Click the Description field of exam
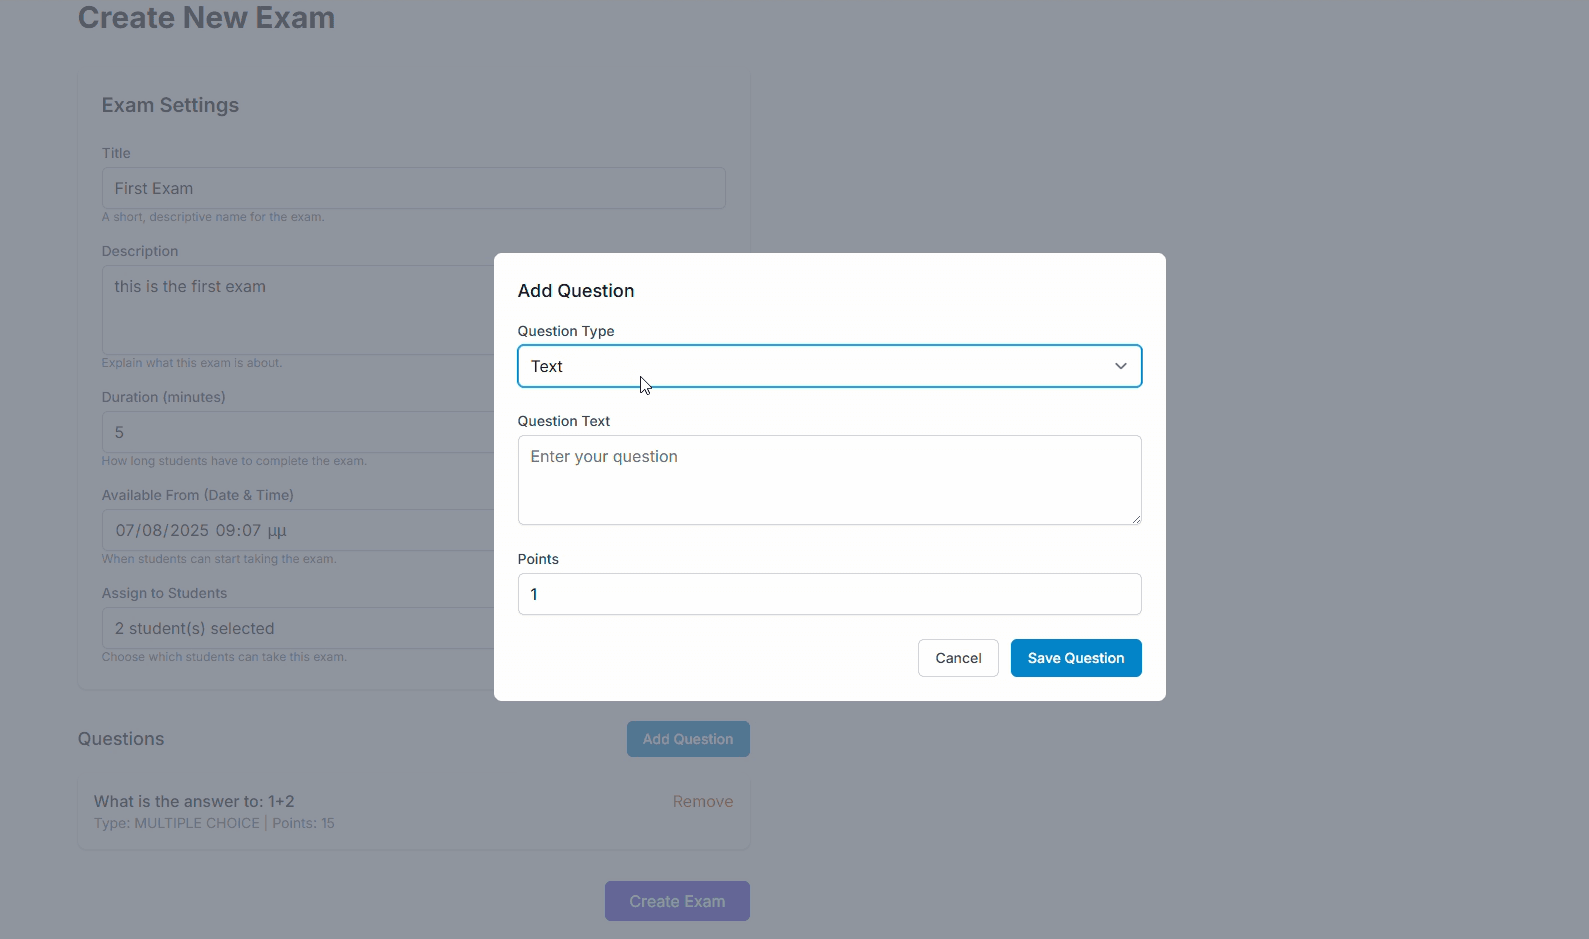This screenshot has width=1589, height=939. (x=298, y=310)
